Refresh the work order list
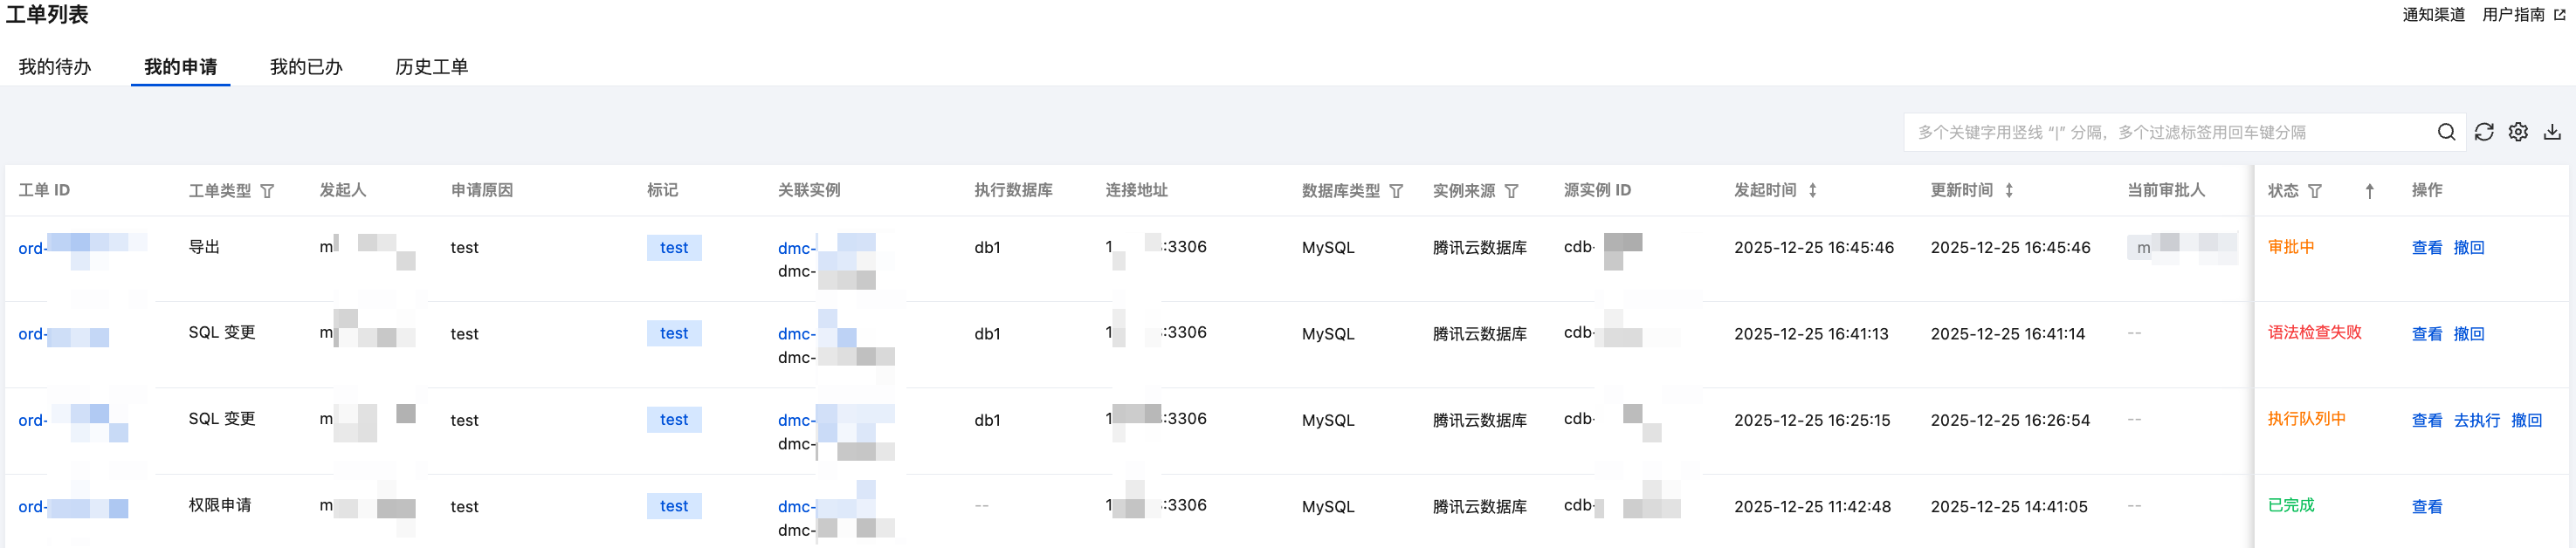Viewport: 2576px width, 548px height. click(x=2483, y=132)
